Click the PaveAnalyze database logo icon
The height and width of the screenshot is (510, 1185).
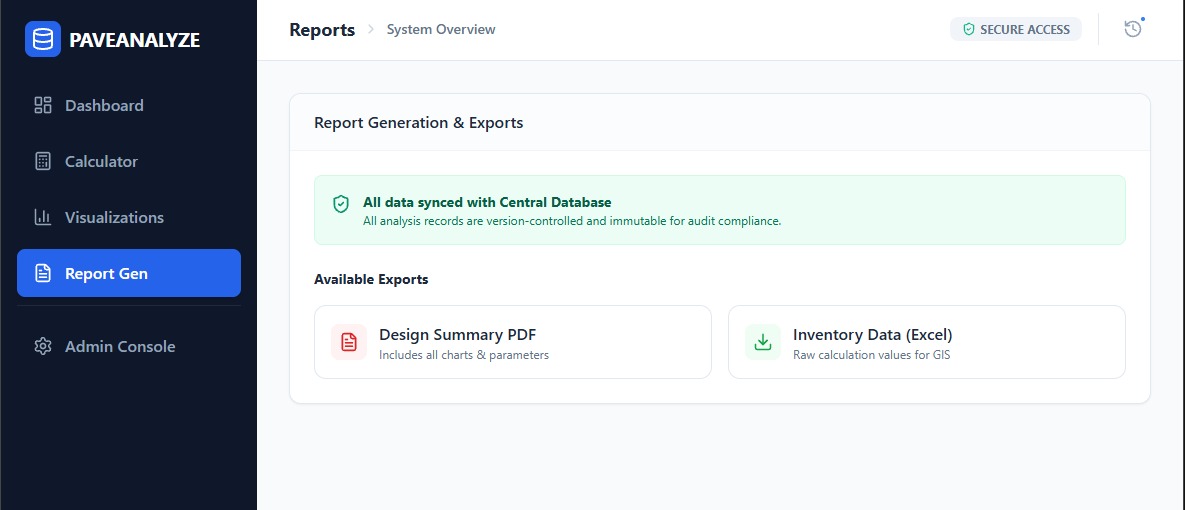(42, 40)
